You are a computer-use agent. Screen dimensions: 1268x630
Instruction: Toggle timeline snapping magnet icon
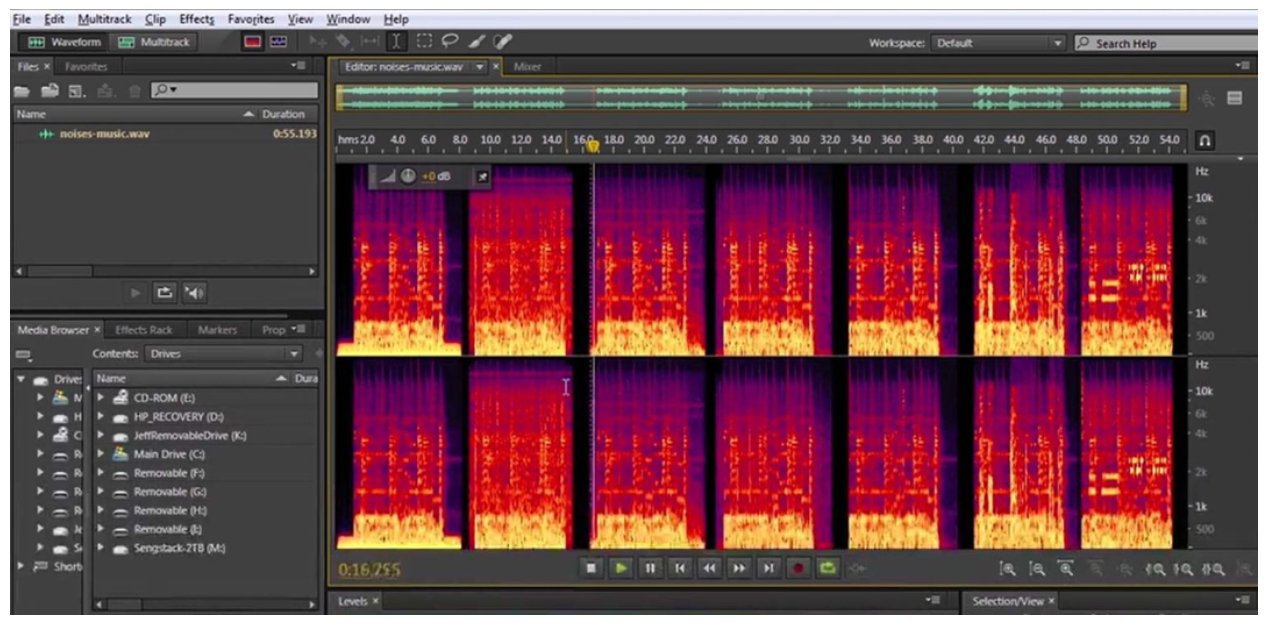click(x=1204, y=142)
